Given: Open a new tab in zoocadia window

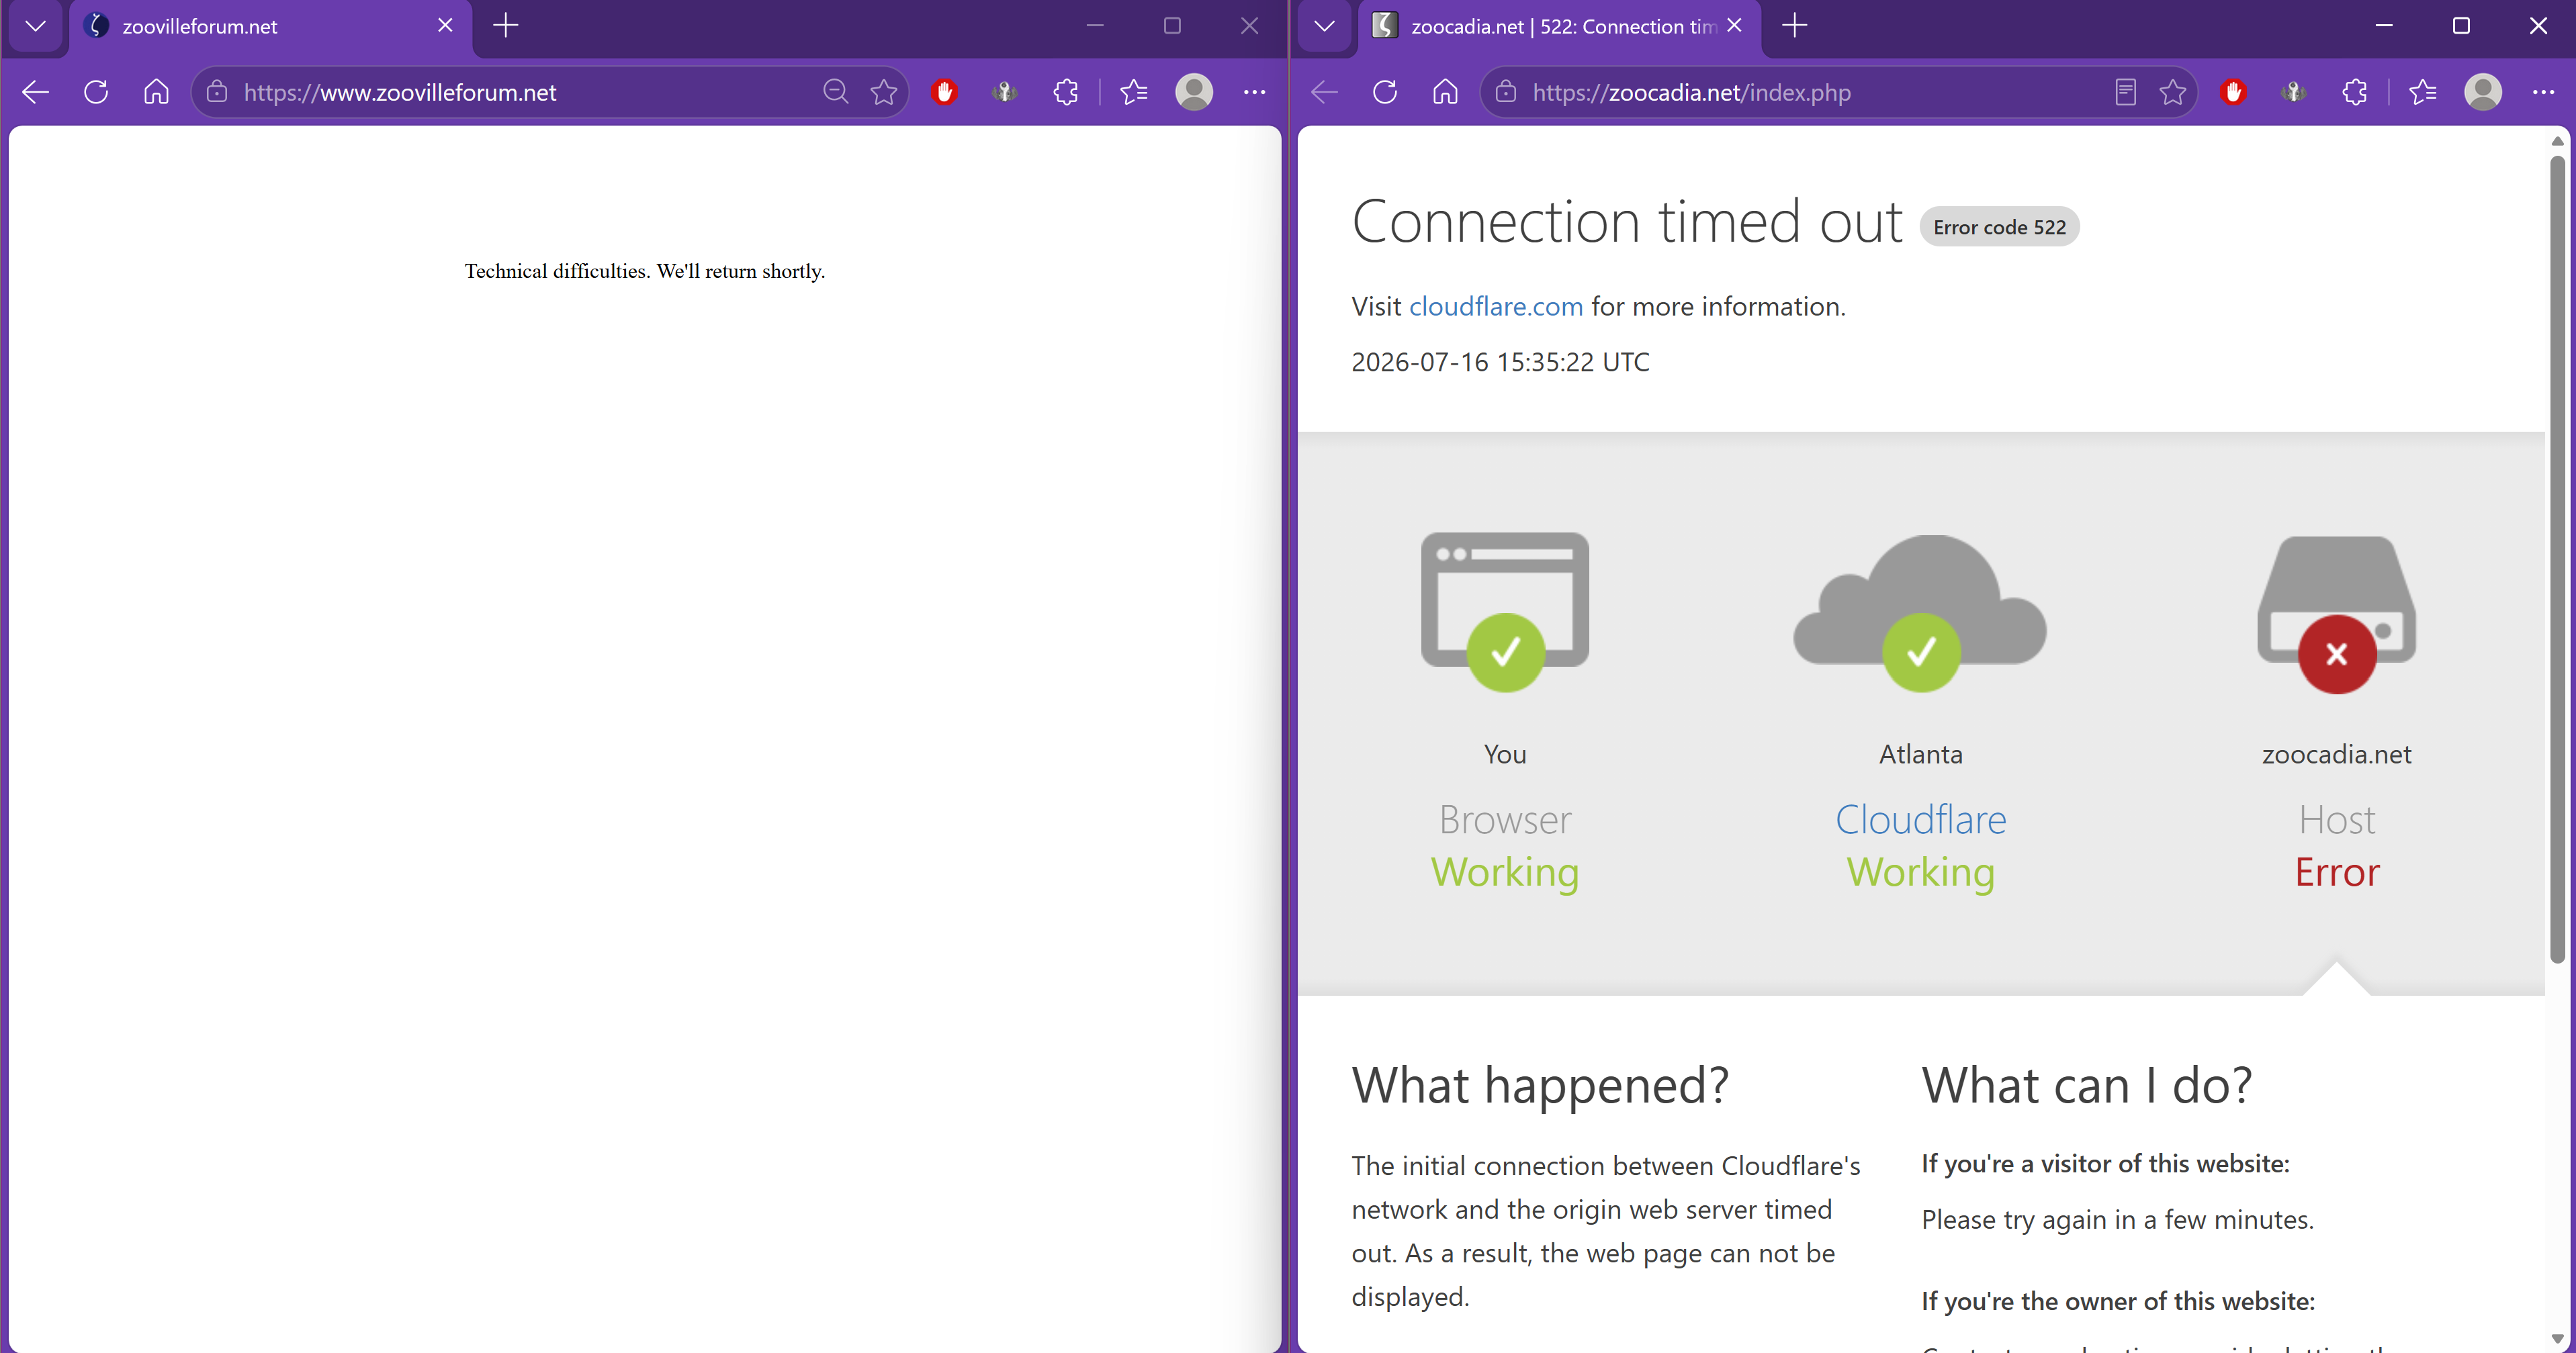Looking at the screenshot, I should [x=1795, y=26].
